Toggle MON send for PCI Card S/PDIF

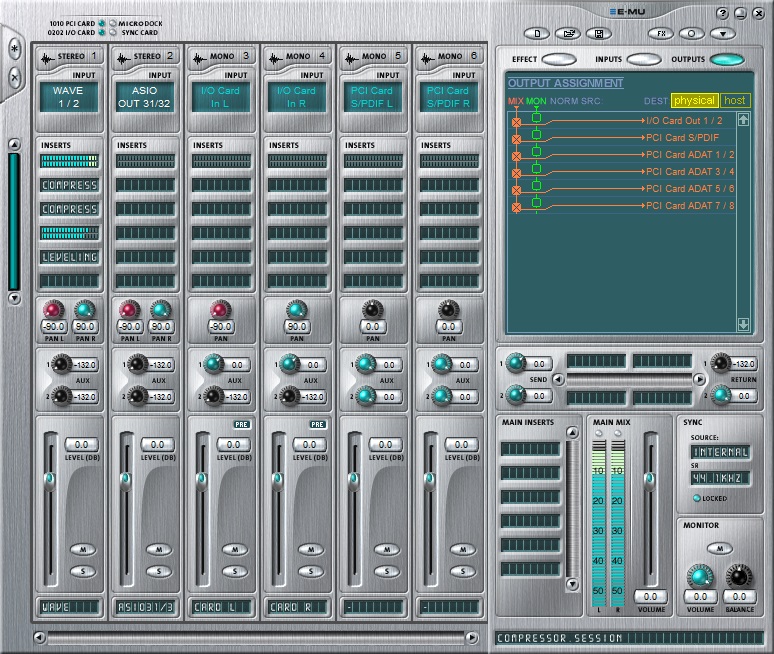coord(537,134)
